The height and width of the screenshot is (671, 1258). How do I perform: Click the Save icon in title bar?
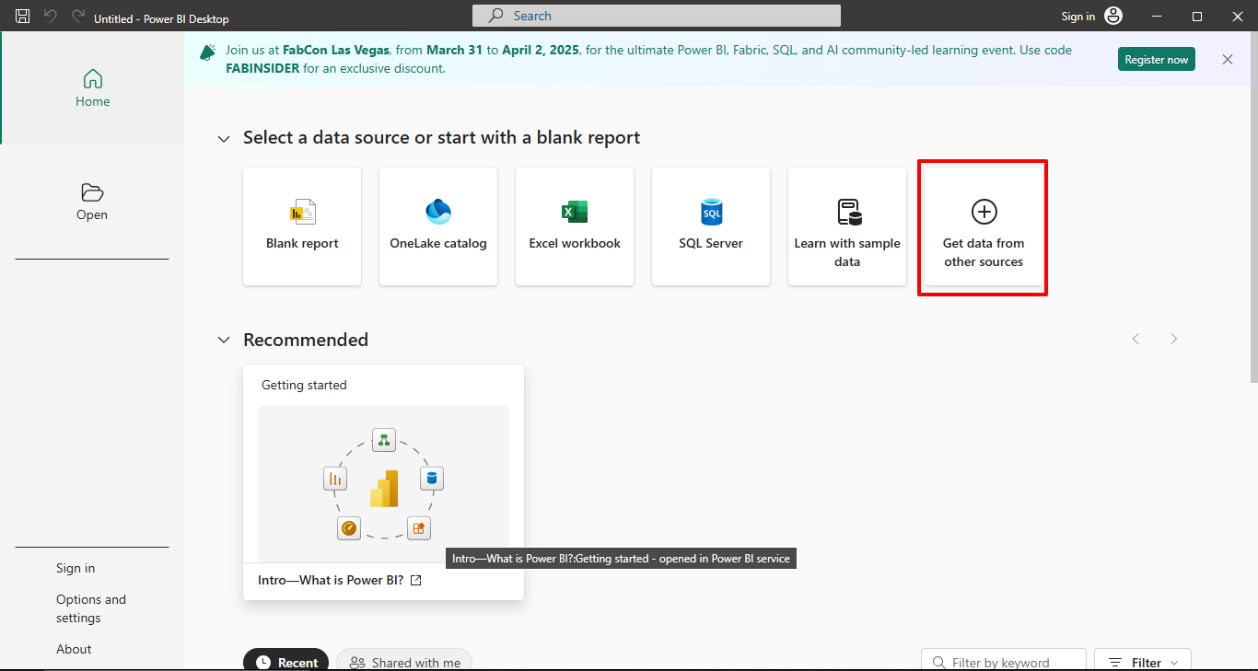[22, 17]
